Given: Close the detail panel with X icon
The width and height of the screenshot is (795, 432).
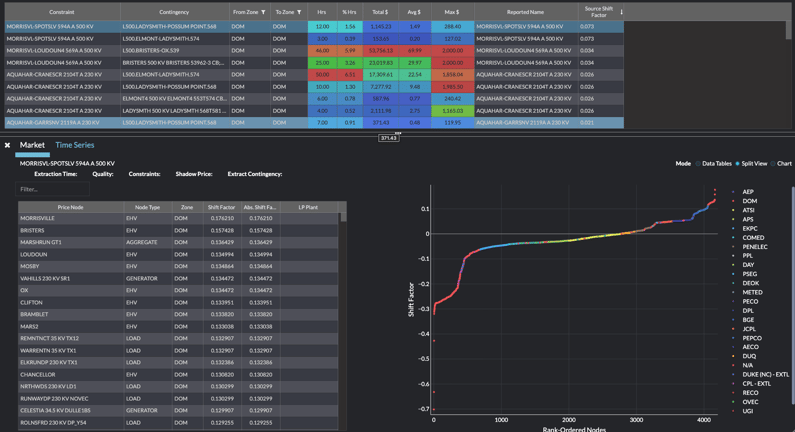Looking at the screenshot, I should (8, 145).
